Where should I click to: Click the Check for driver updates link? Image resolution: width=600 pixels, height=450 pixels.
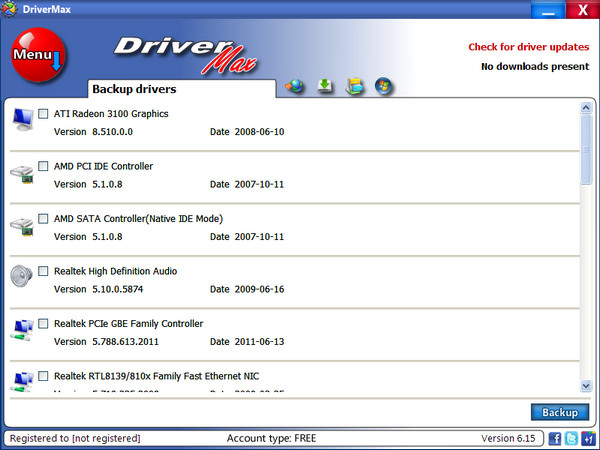[x=528, y=47]
